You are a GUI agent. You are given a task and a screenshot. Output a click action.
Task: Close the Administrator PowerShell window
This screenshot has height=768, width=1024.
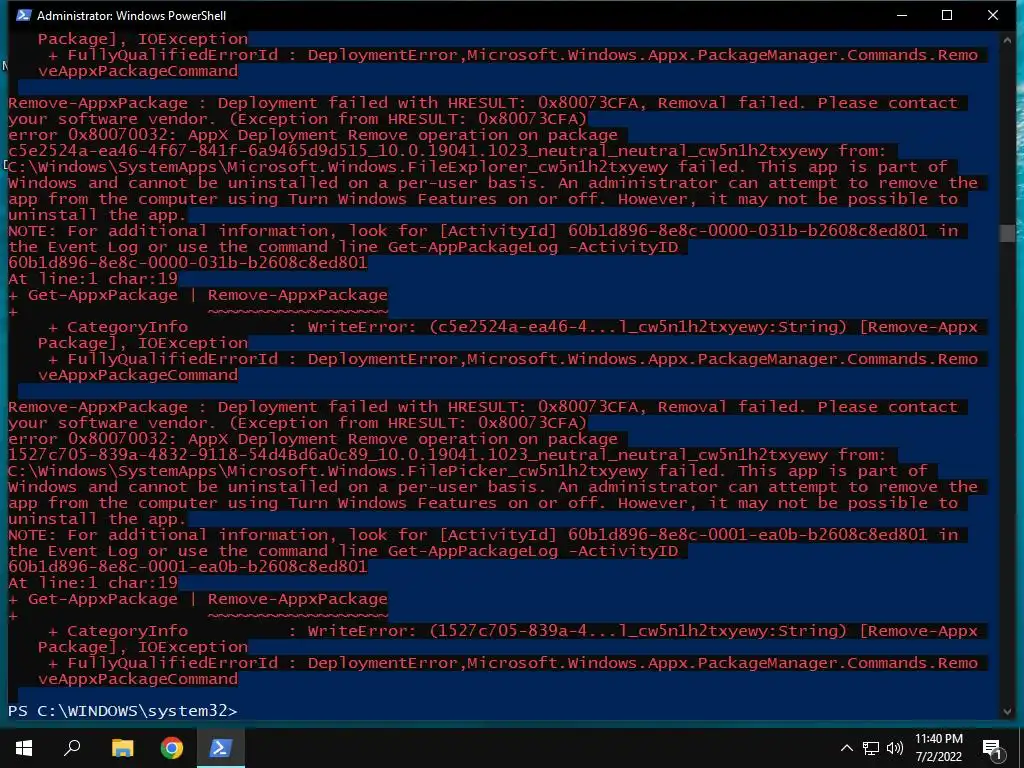[993, 15]
